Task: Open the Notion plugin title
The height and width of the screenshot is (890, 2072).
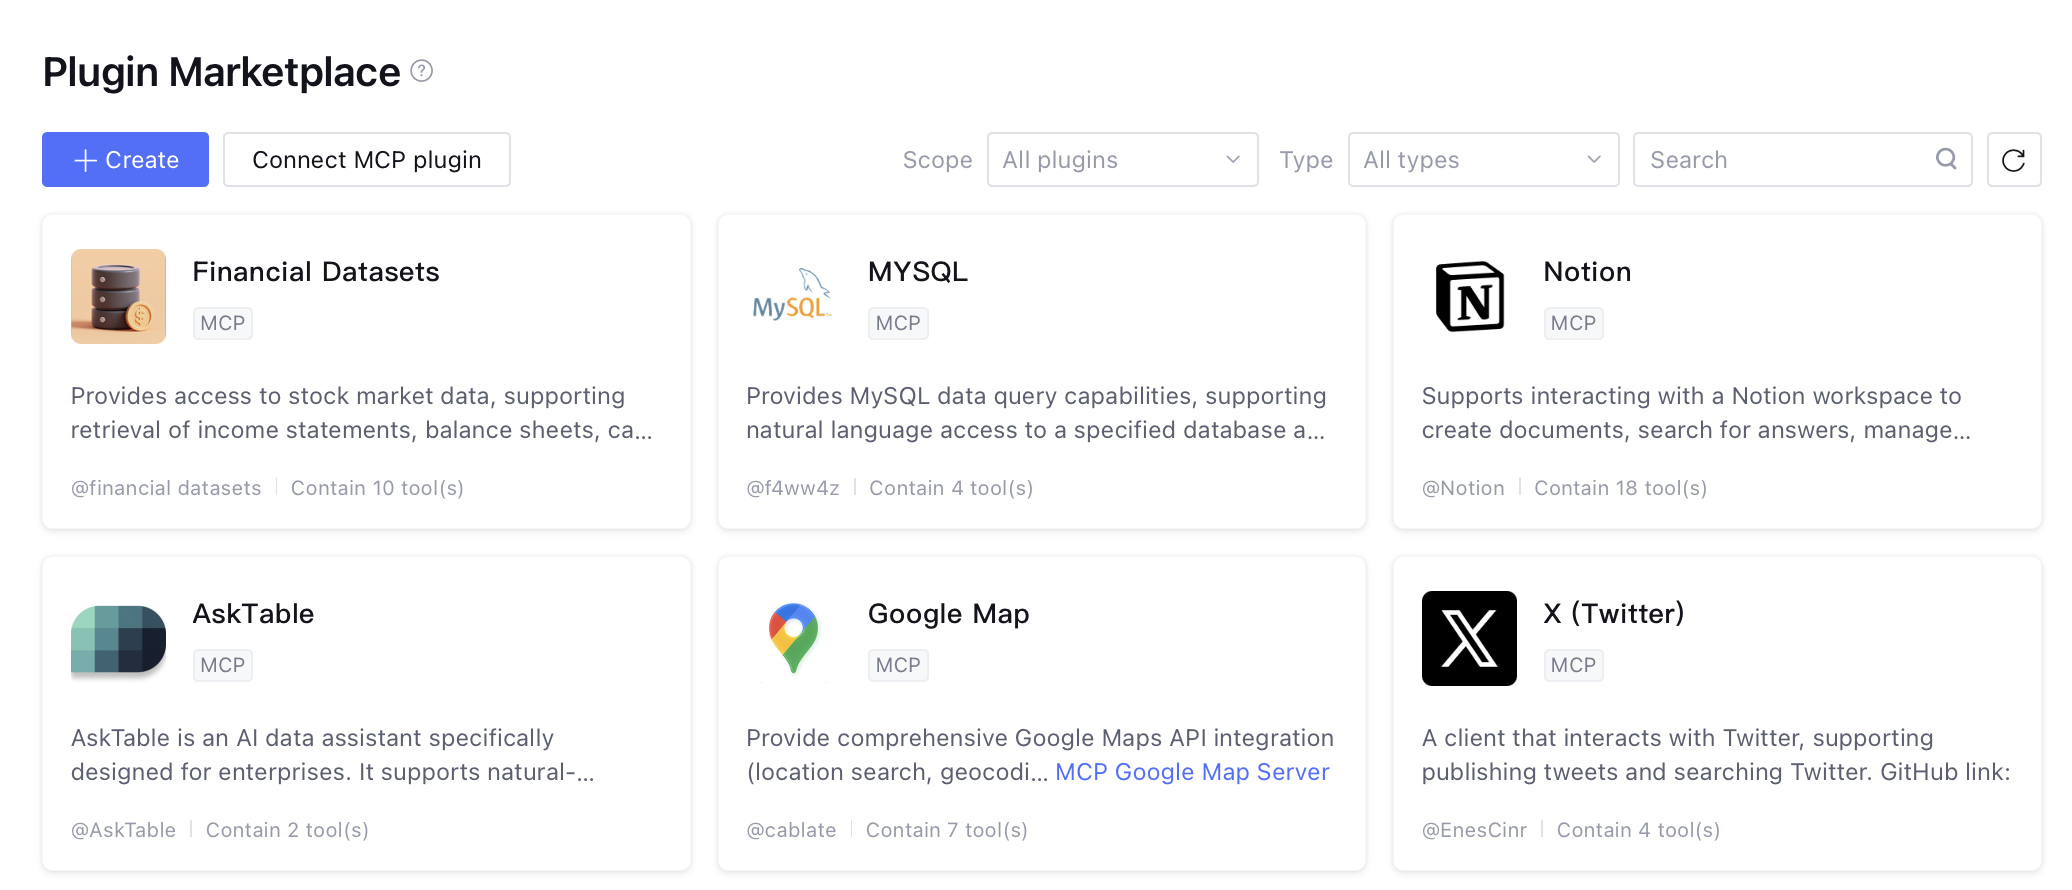Action: [1587, 272]
